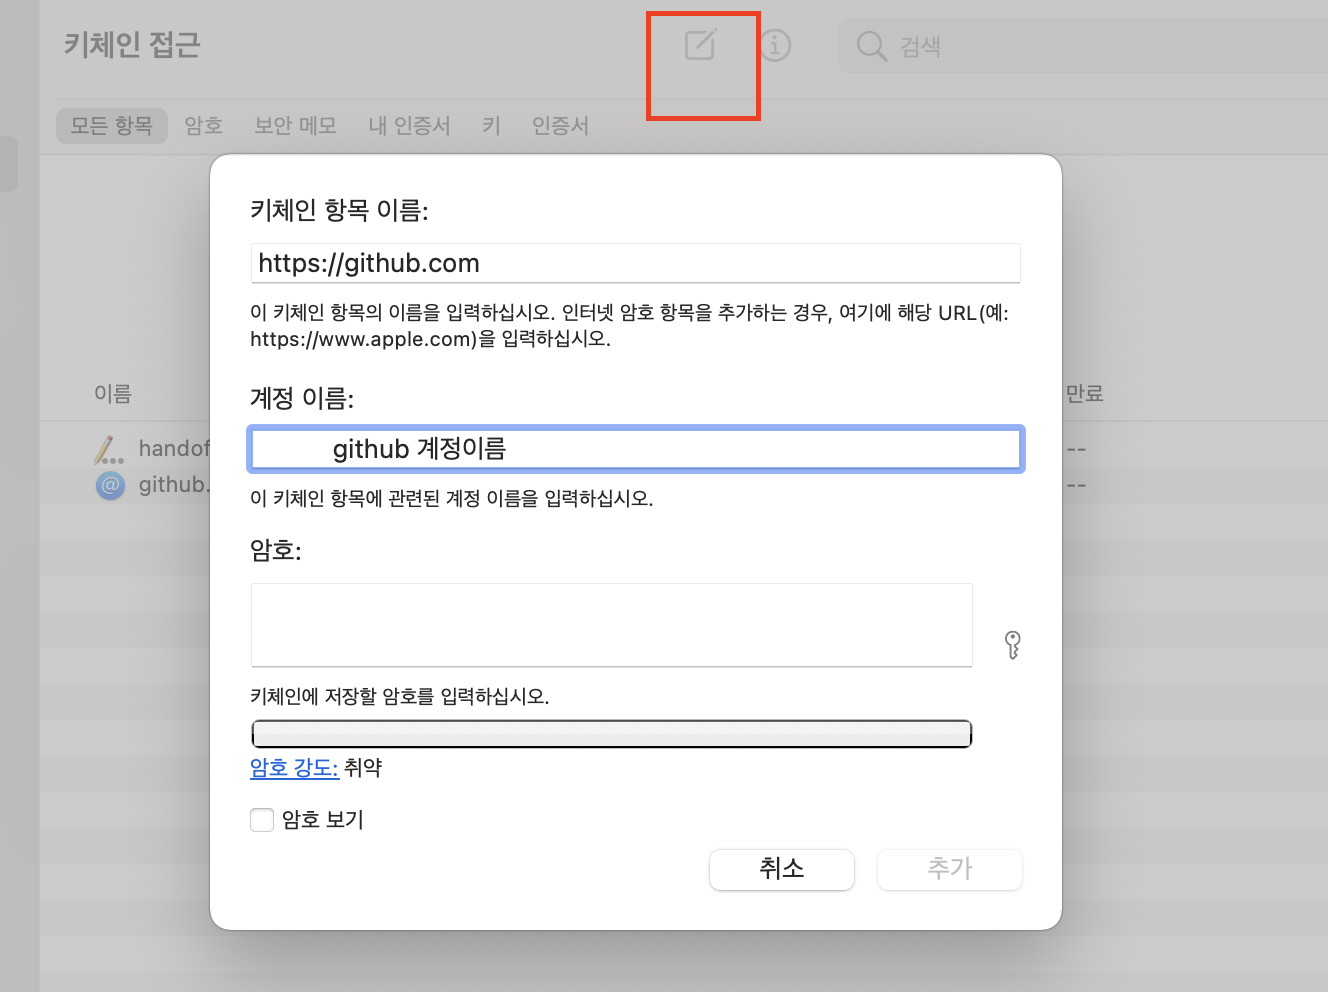Screen dimensions: 1328x992
Task: Click the empty 암호 input box
Action: 611,625
